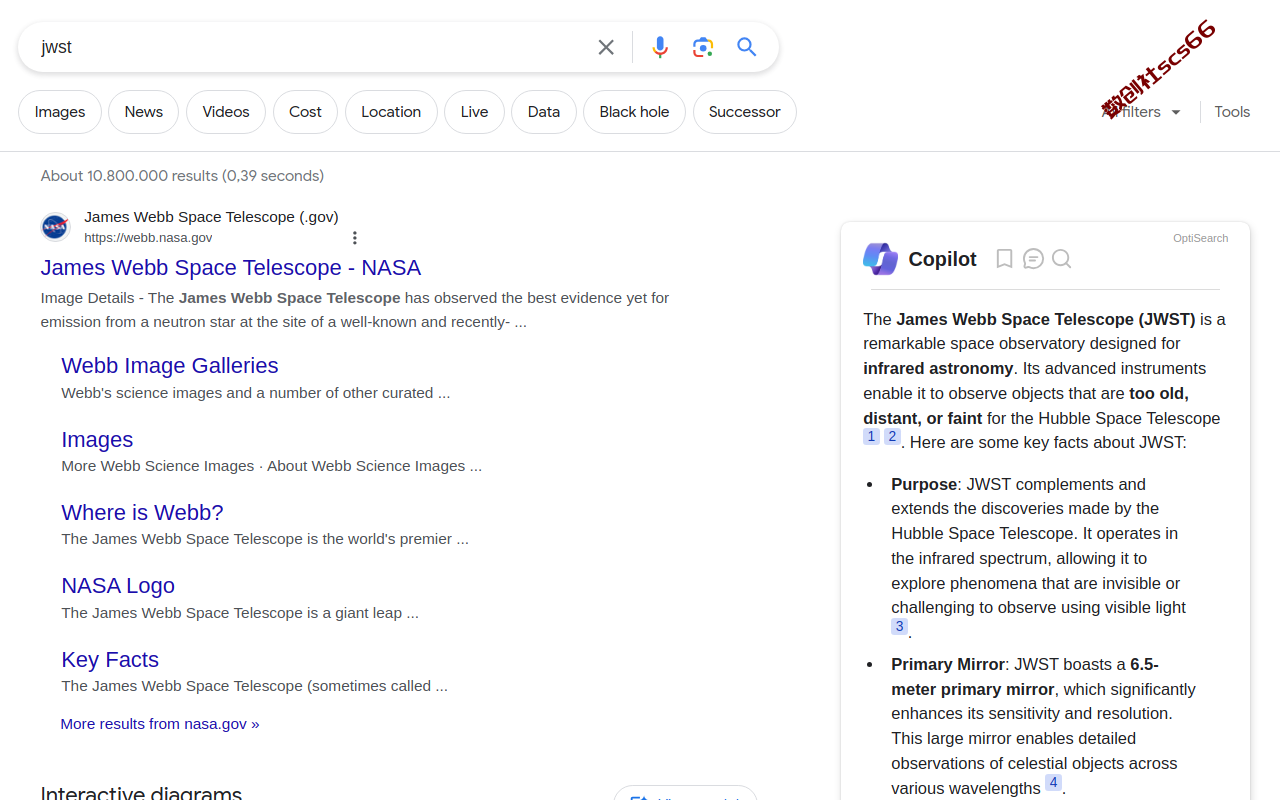Open the Webb Image Galleries sitelink
The width and height of the screenshot is (1280, 800).
[x=170, y=366]
